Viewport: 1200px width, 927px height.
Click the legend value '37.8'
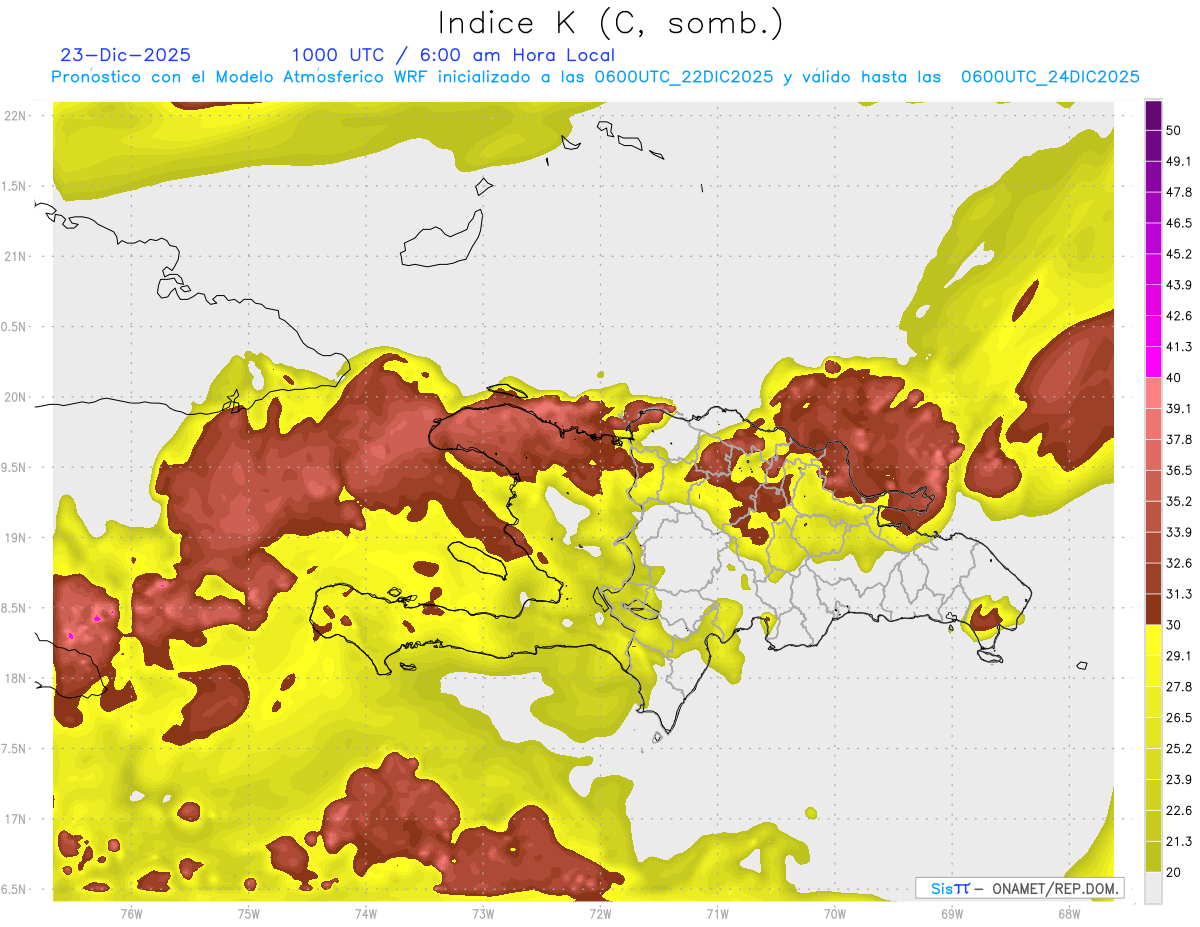click(1178, 439)
